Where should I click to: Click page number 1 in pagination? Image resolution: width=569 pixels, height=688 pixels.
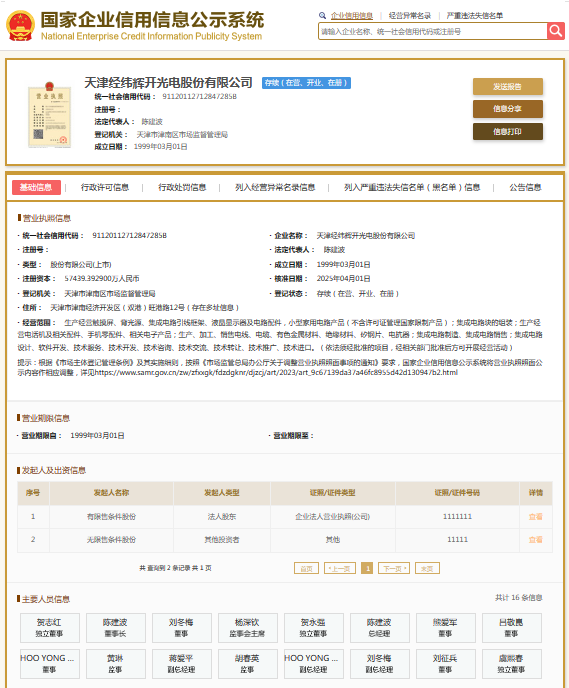tap(367, 568)
